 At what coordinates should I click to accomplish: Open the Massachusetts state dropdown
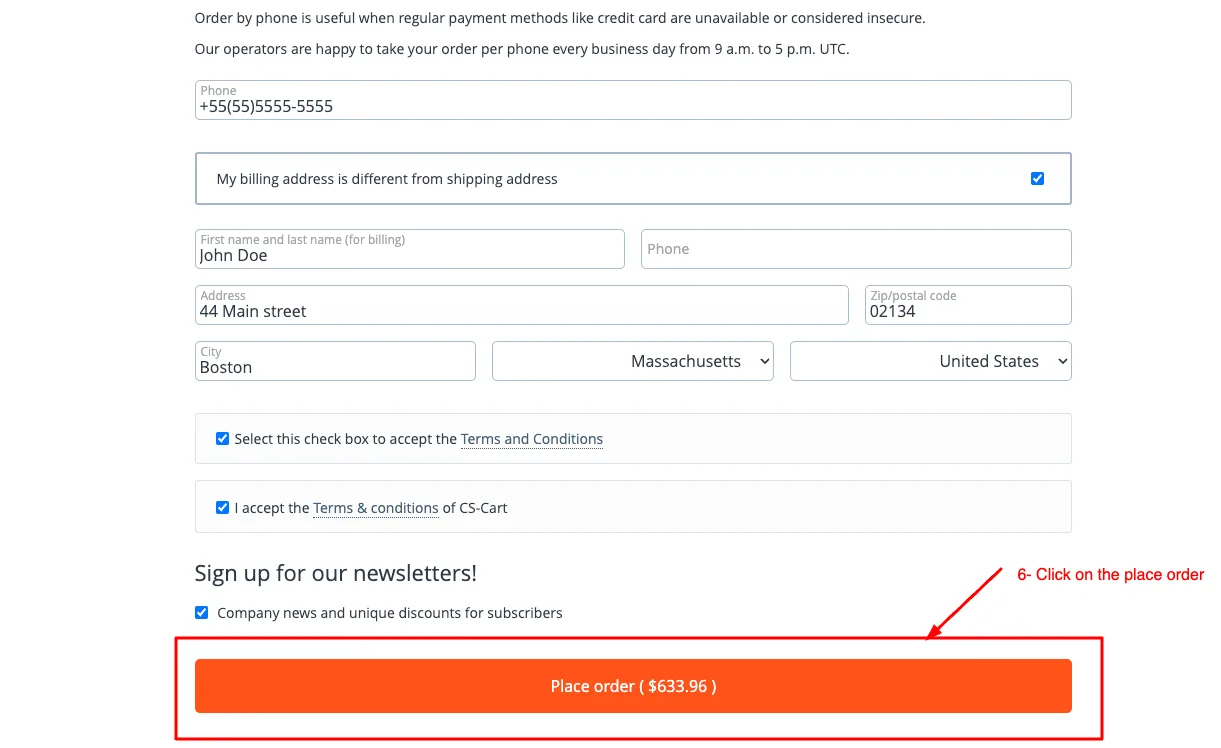(633, 361)
